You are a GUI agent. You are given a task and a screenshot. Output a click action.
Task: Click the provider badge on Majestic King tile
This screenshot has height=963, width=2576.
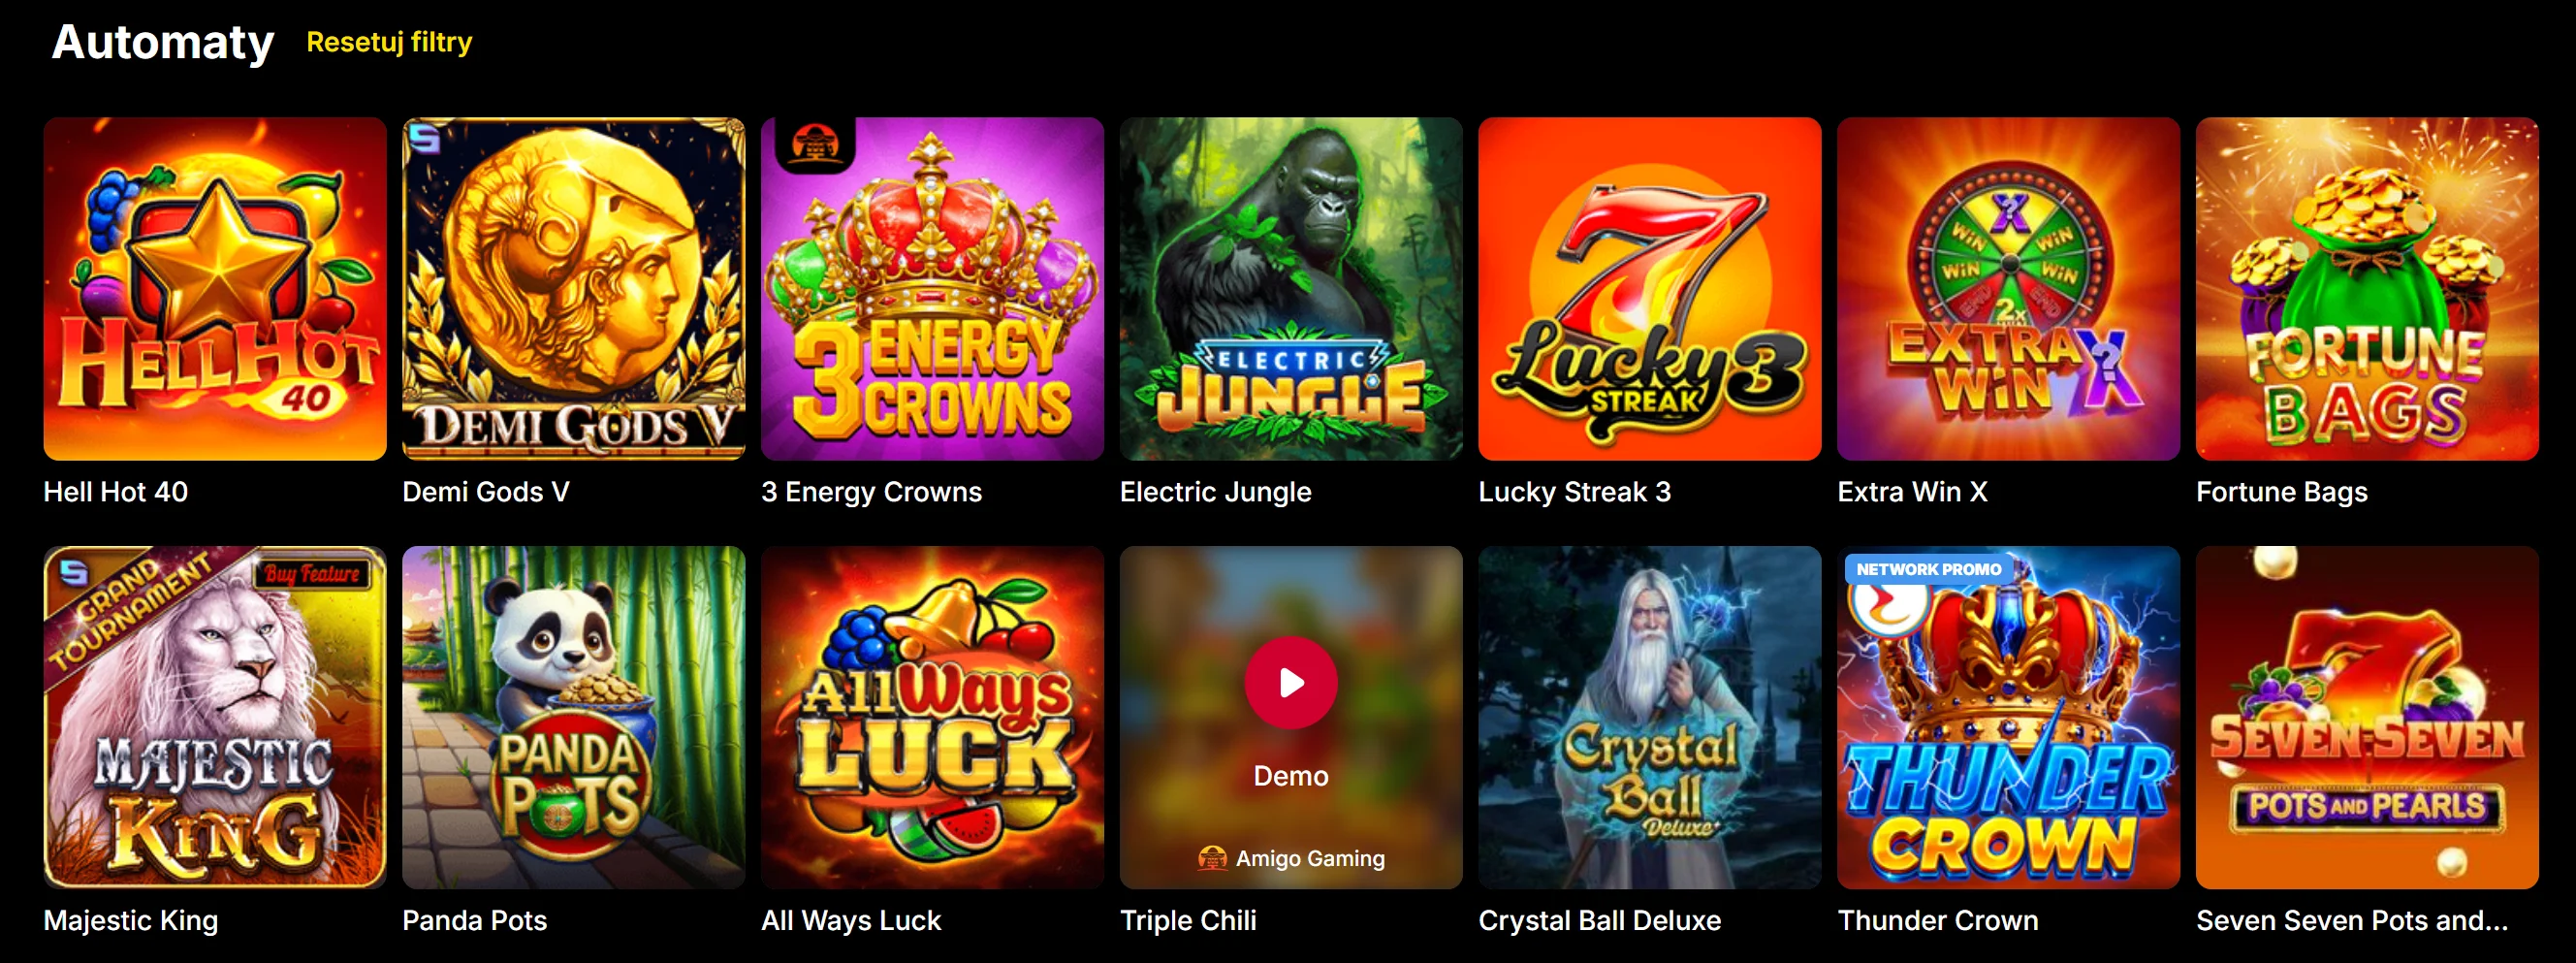point(72,572)
